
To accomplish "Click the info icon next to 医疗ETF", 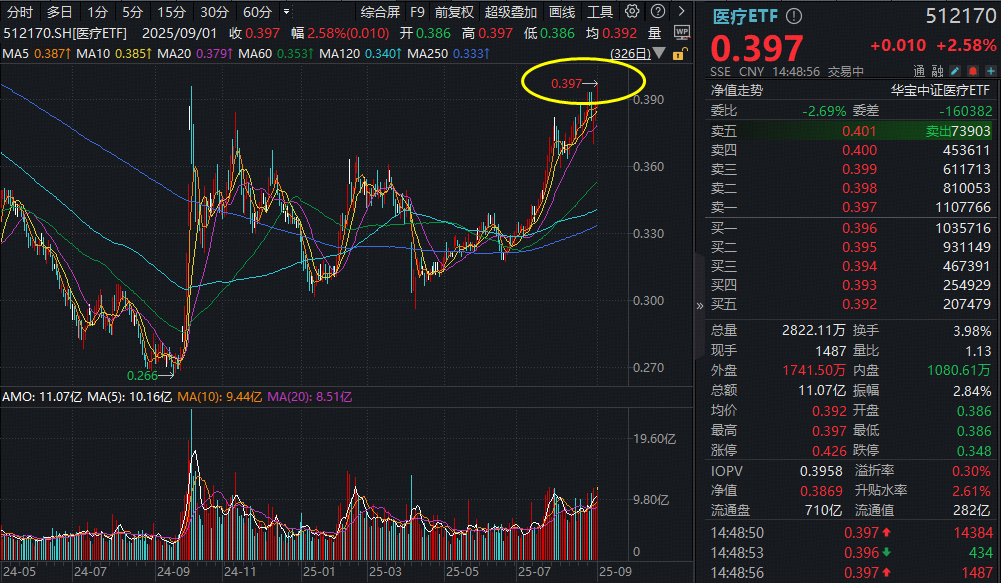I will pos(793,14).
